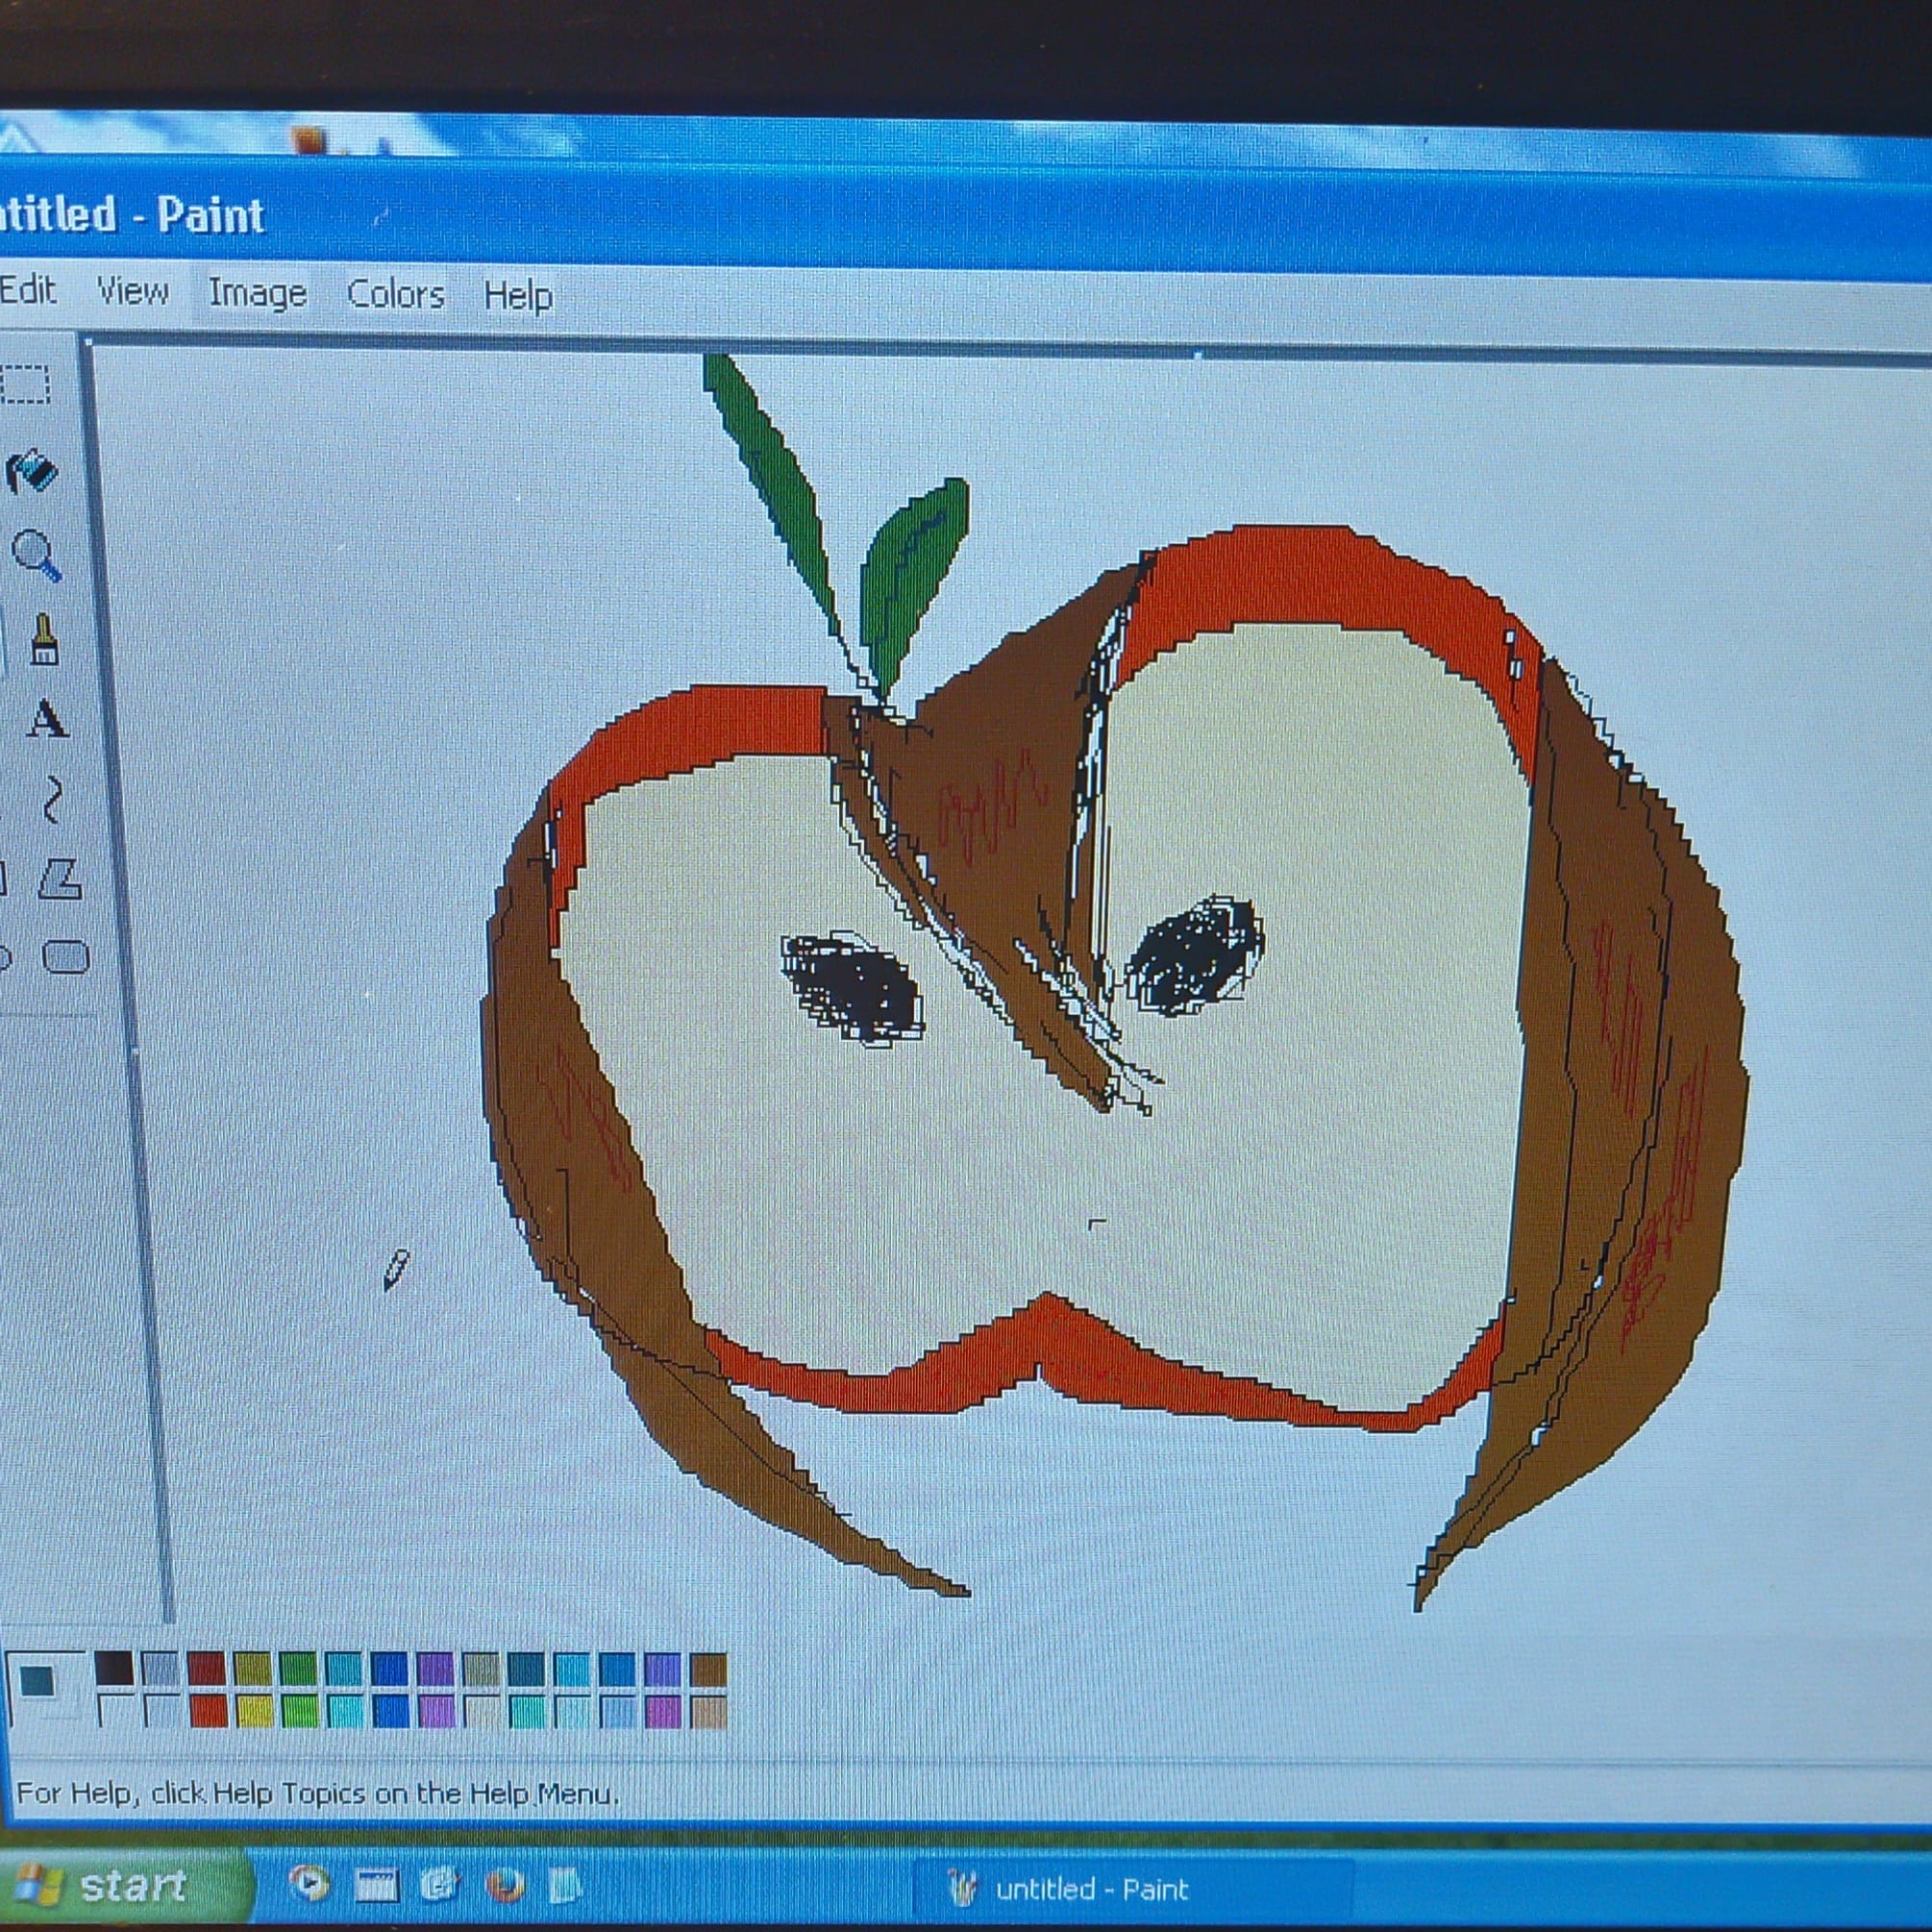
Task: Pick the Brush tool
Action: click(x=44, y=640)
